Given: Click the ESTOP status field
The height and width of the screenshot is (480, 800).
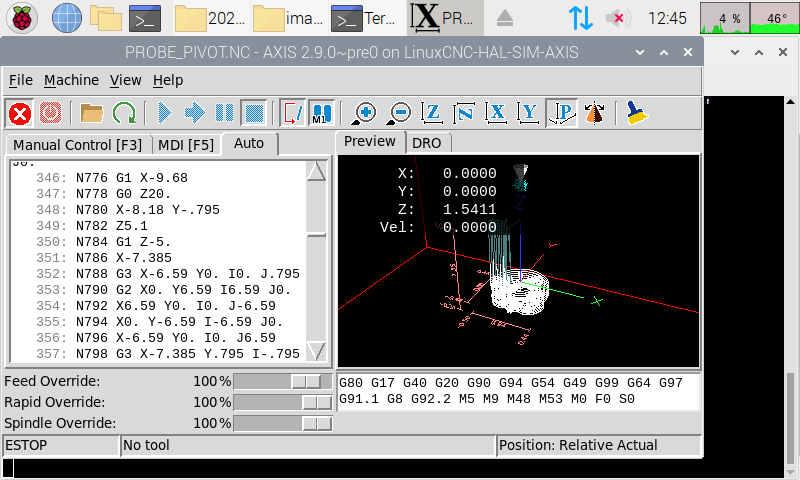Looking at the screenshot, I should click(61, 445).
